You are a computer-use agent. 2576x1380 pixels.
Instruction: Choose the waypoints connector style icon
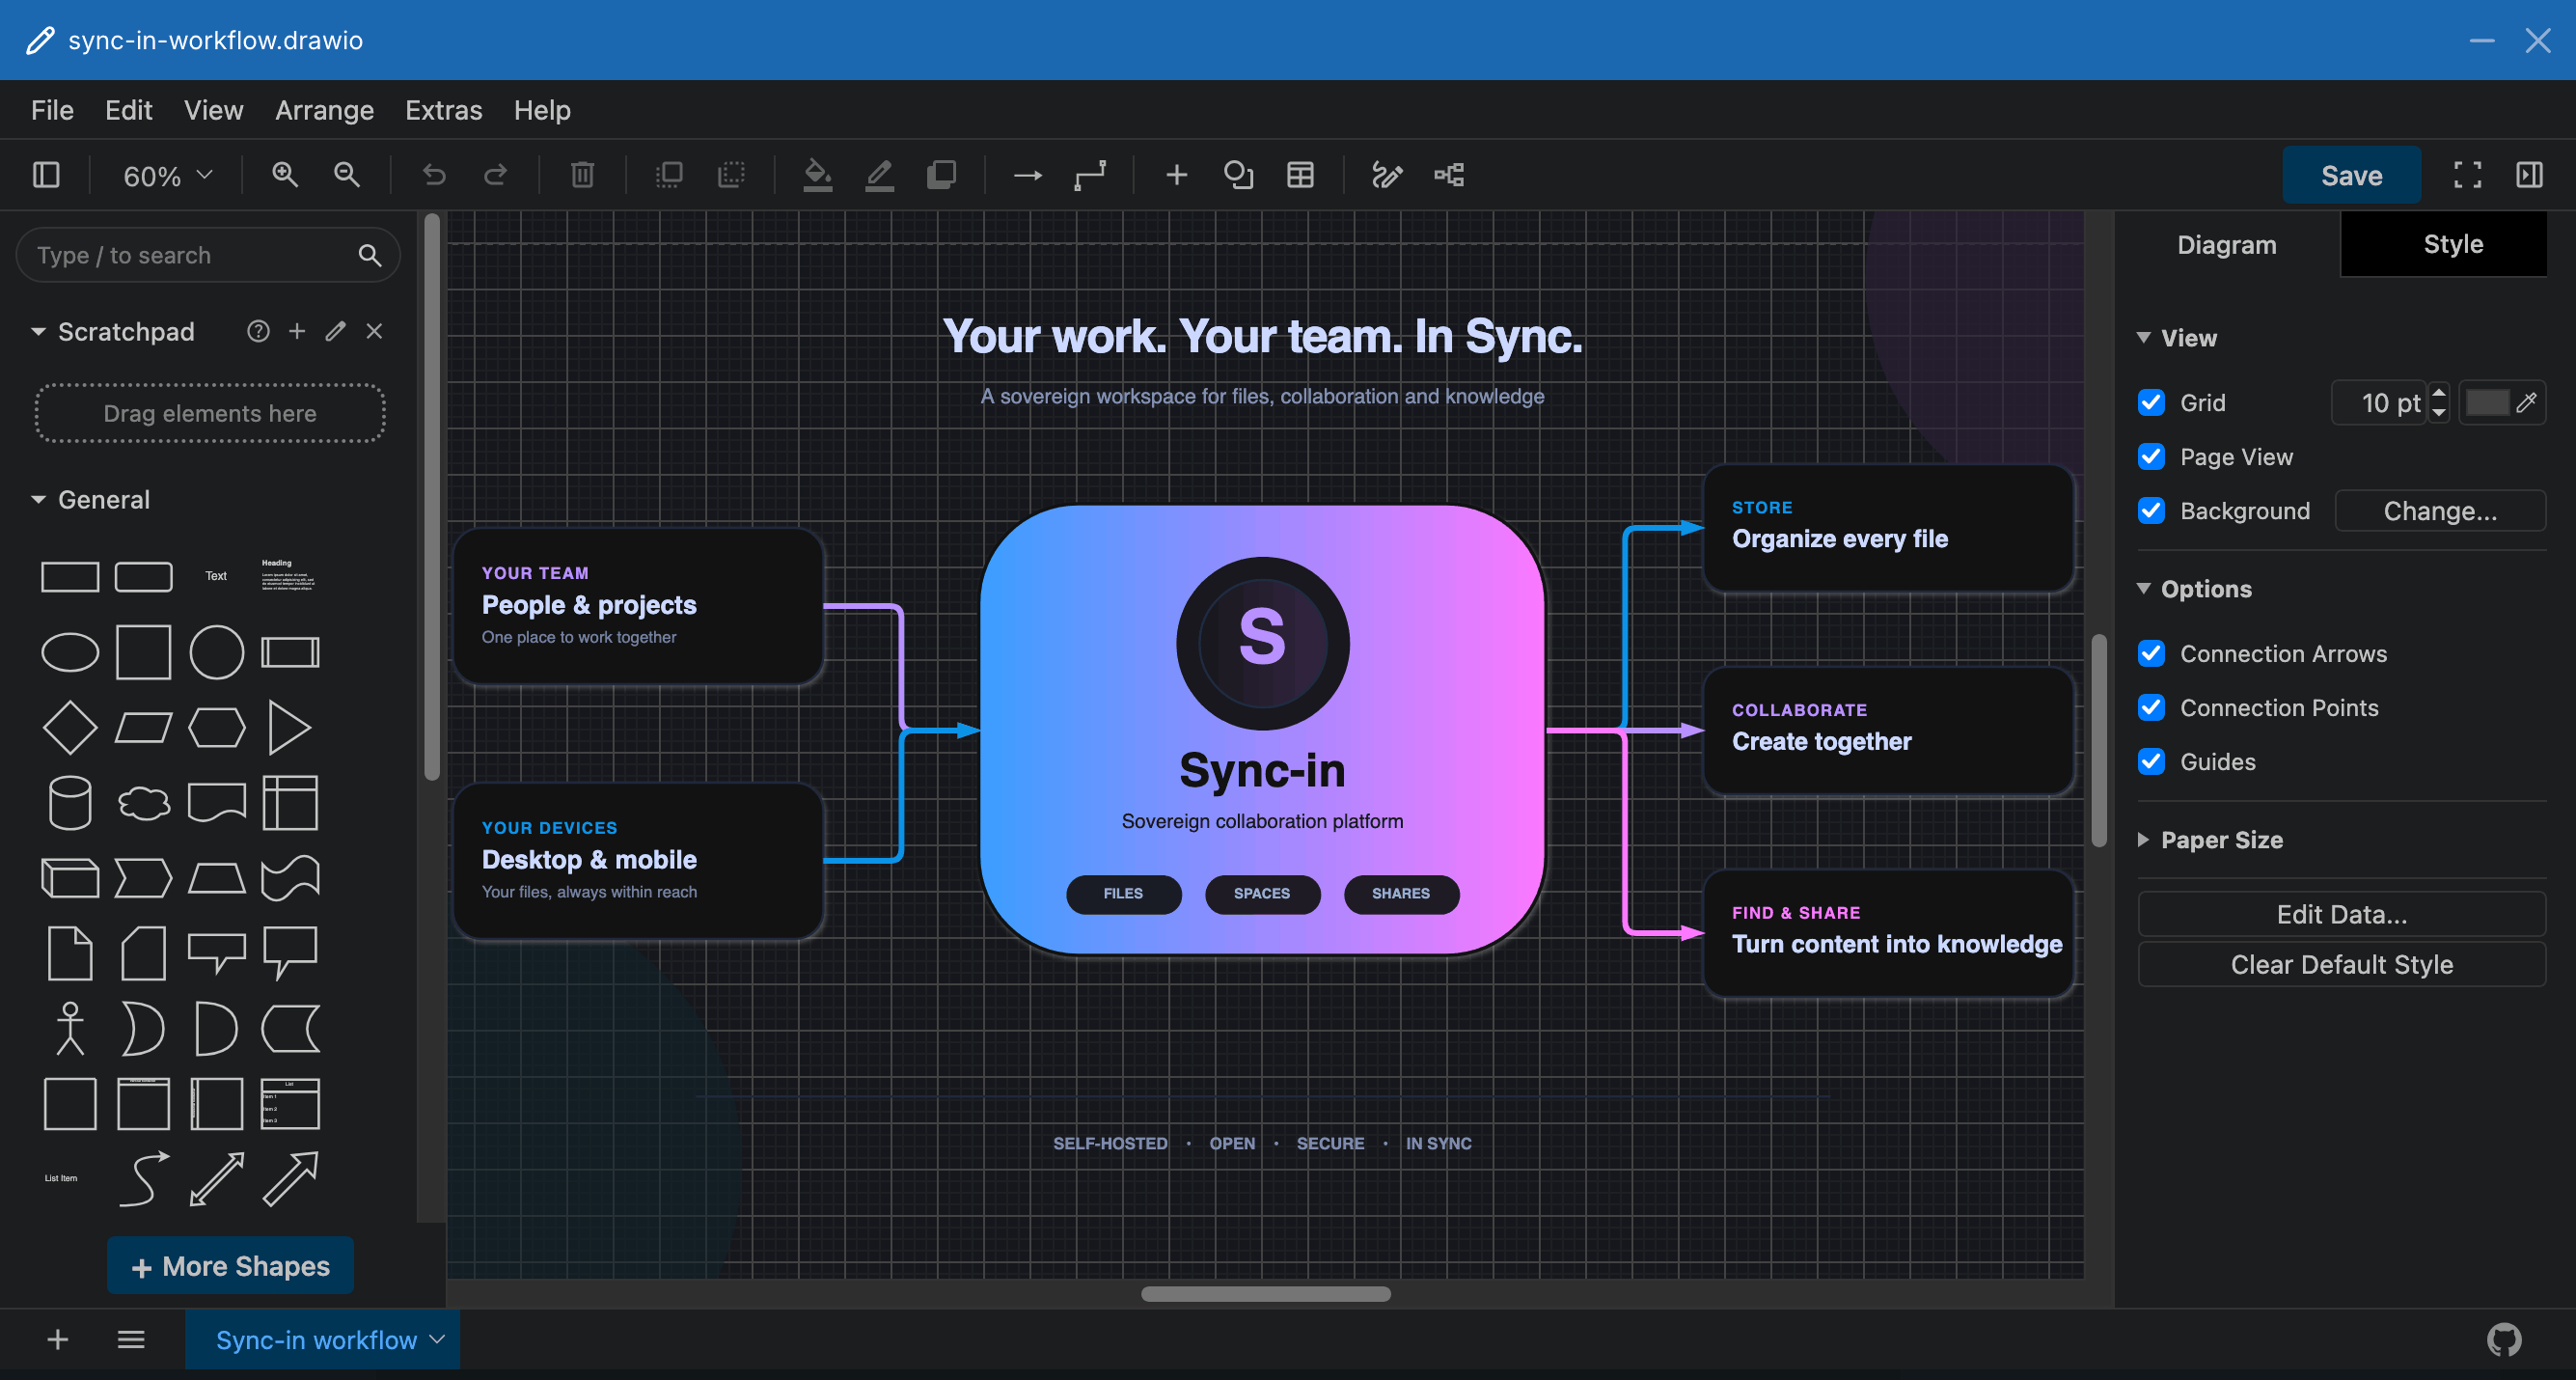coord(1090,175)
